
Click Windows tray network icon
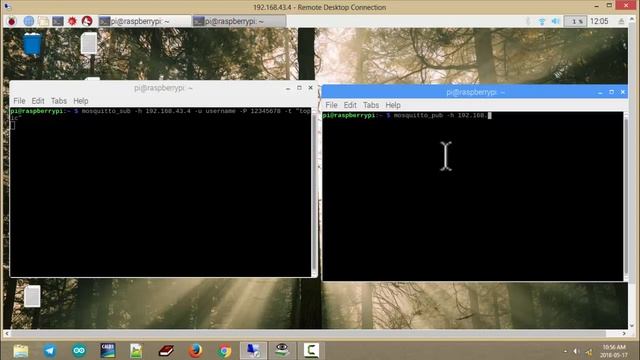(x=589, y=351)
